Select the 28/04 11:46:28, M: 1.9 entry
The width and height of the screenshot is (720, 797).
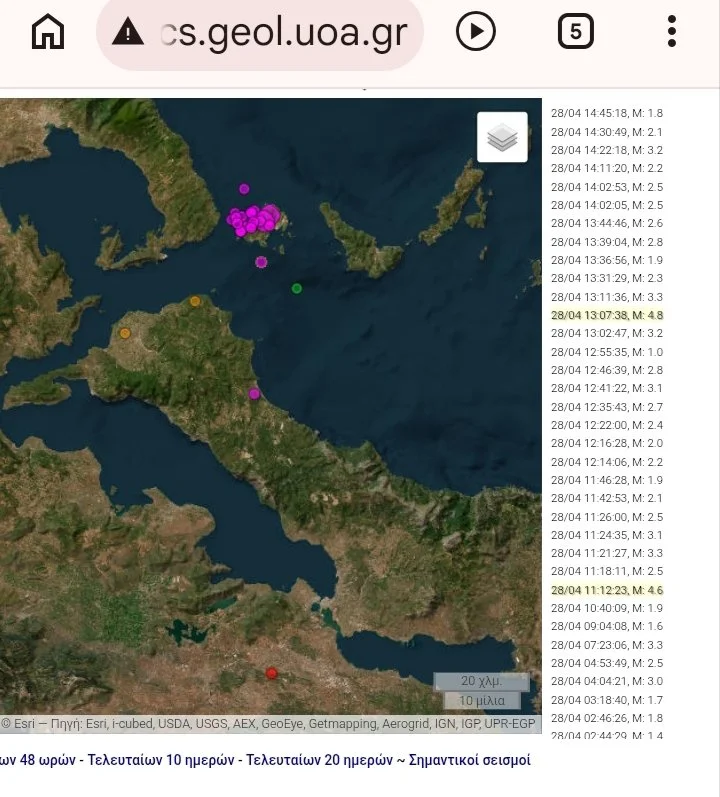[607, 480]
